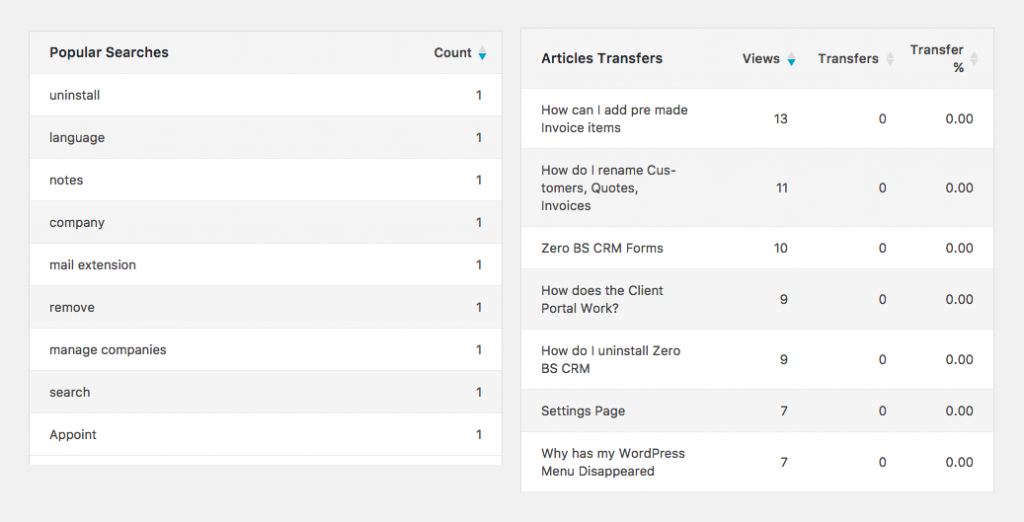Select the 'uninstall' search term row

[x=75, y=96]
